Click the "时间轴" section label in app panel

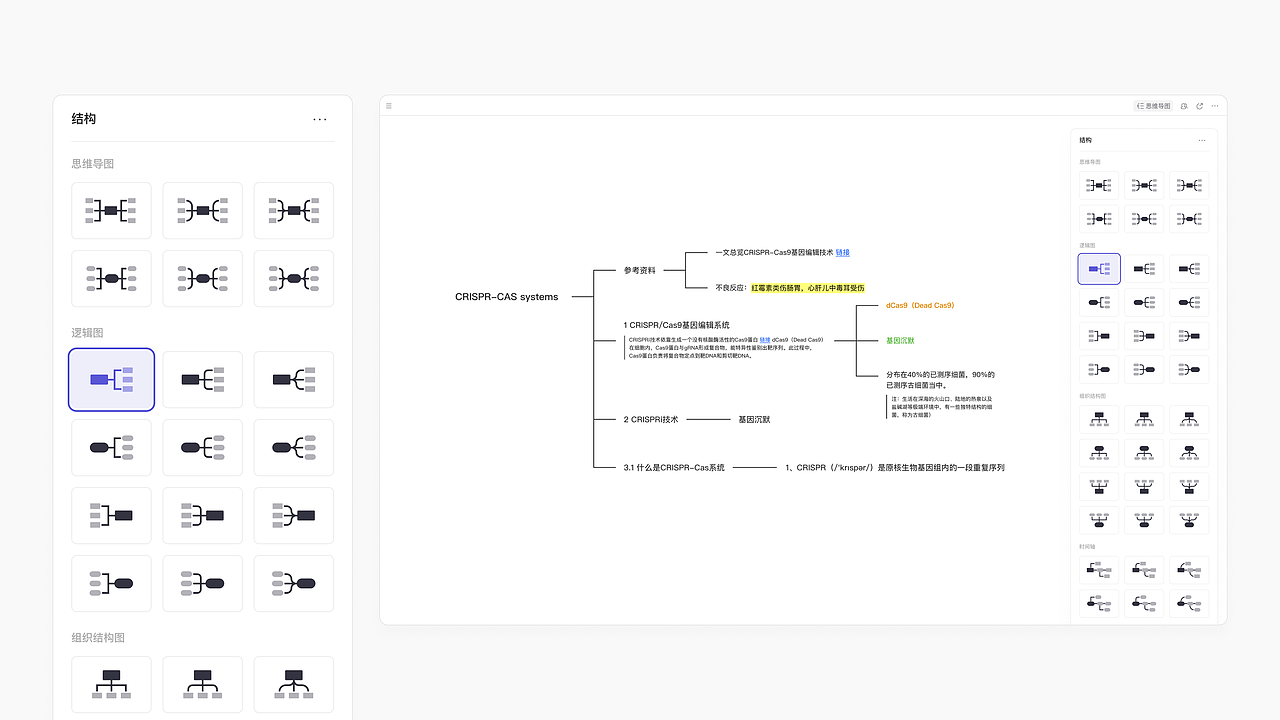[1086, 547]
